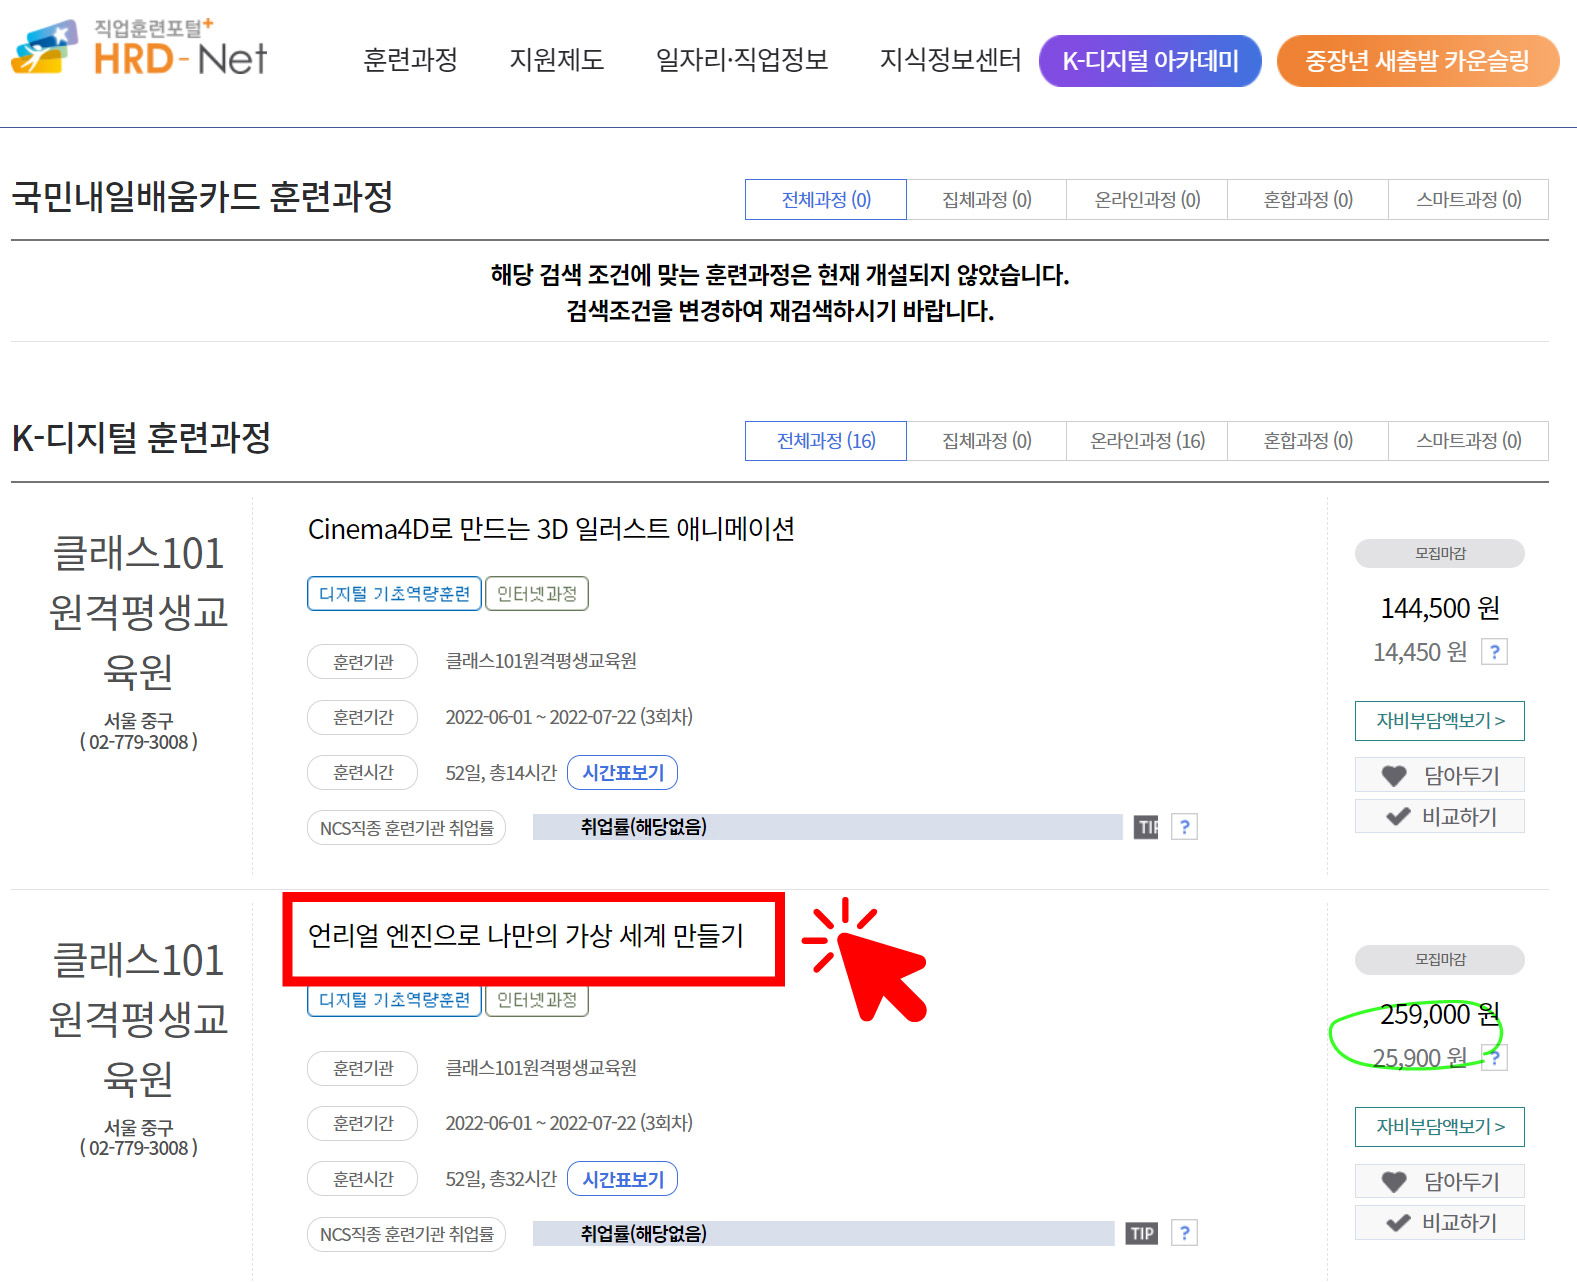Open employment rate help icon for Cinema4D course
The image size is (1577, 1282).
pos(1184,827)
